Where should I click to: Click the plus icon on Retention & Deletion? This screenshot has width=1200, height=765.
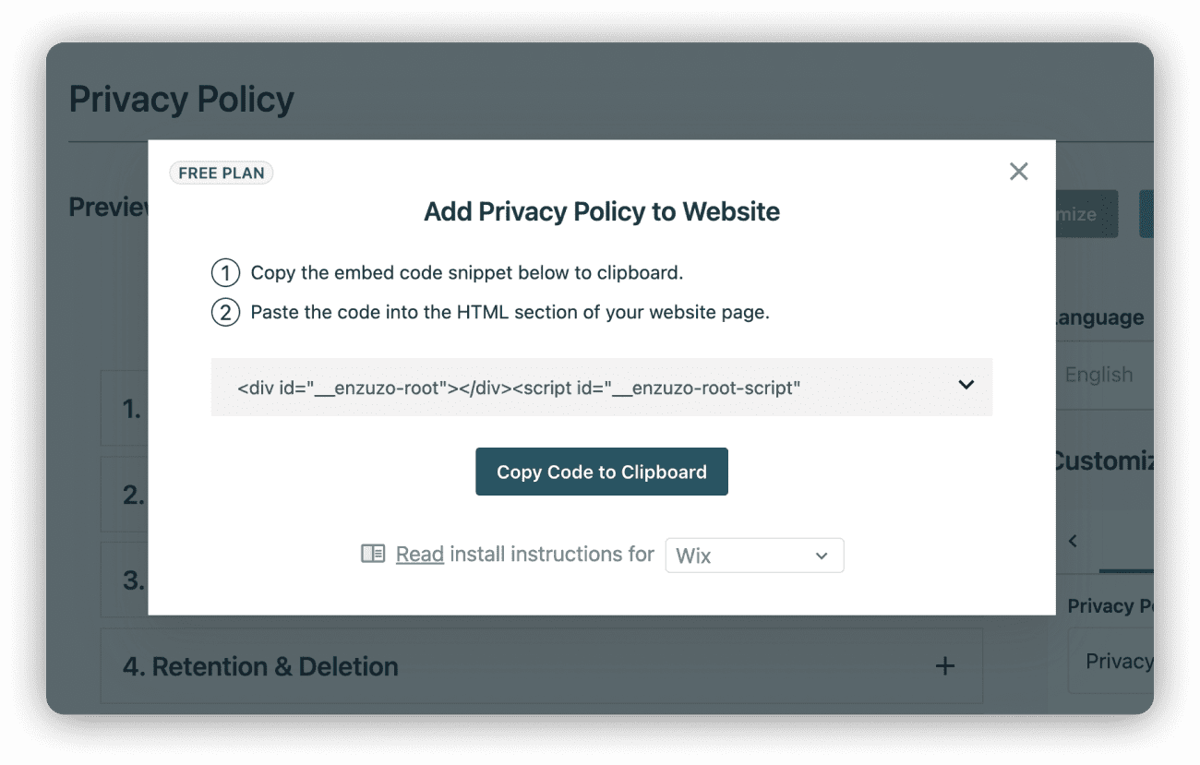[x=944, y=666]
